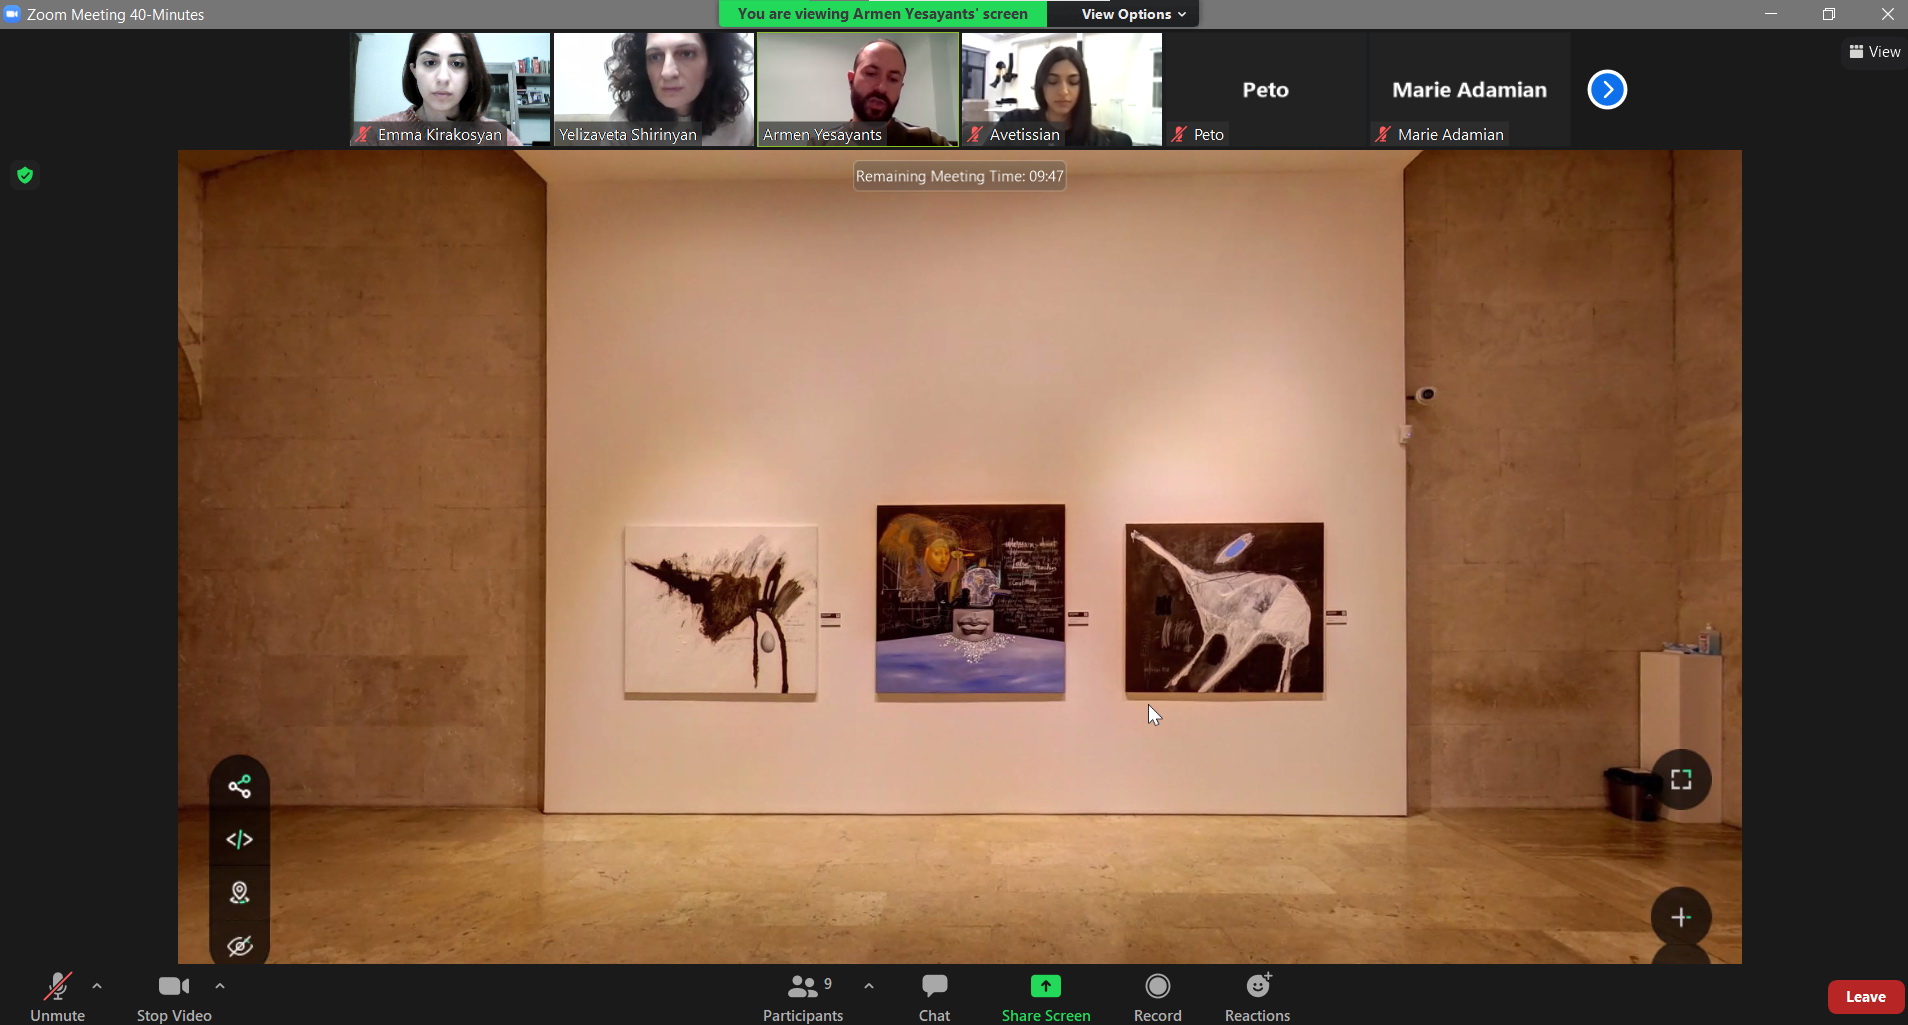
Task: Click the embed code icon in the tour
Action: point(239,840)
